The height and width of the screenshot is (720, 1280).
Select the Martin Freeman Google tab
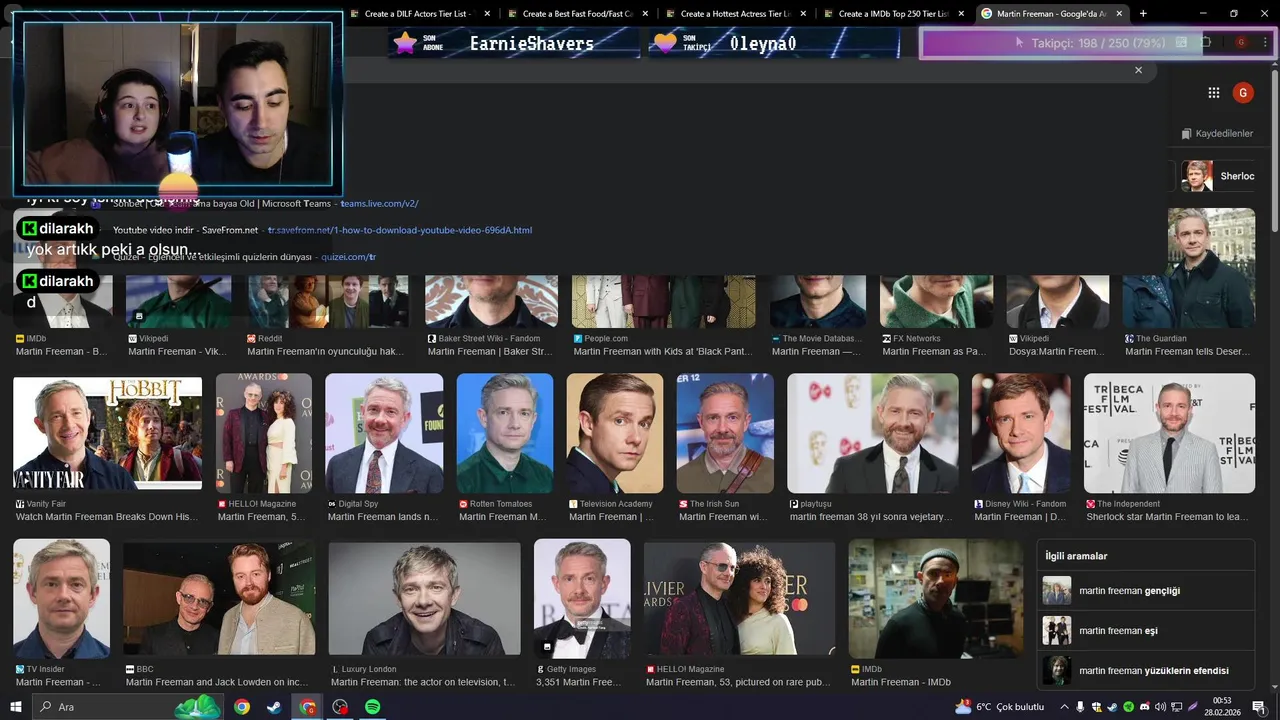[1052, 14]
